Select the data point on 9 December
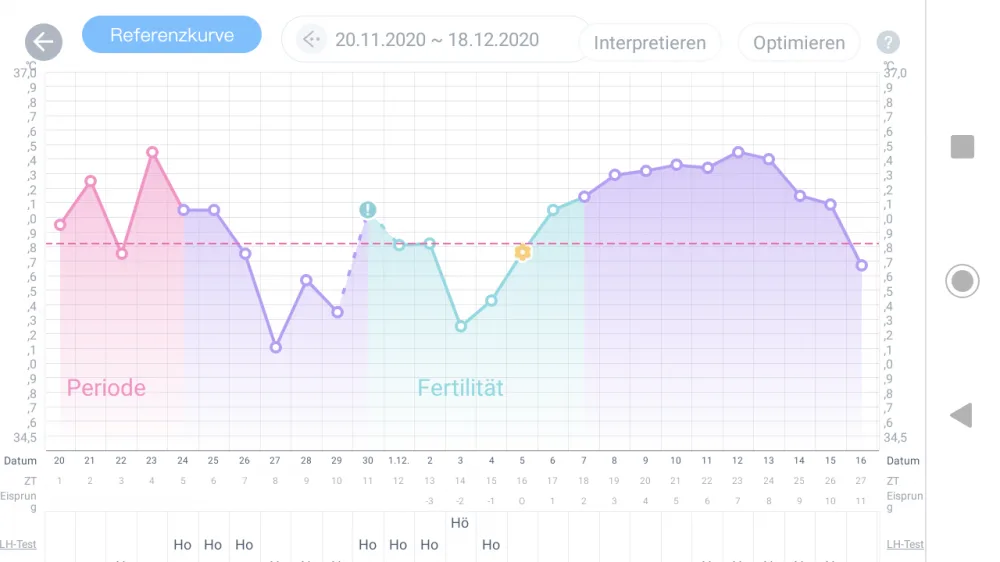Screen dimensions: 1000x562 coord(646,171)
